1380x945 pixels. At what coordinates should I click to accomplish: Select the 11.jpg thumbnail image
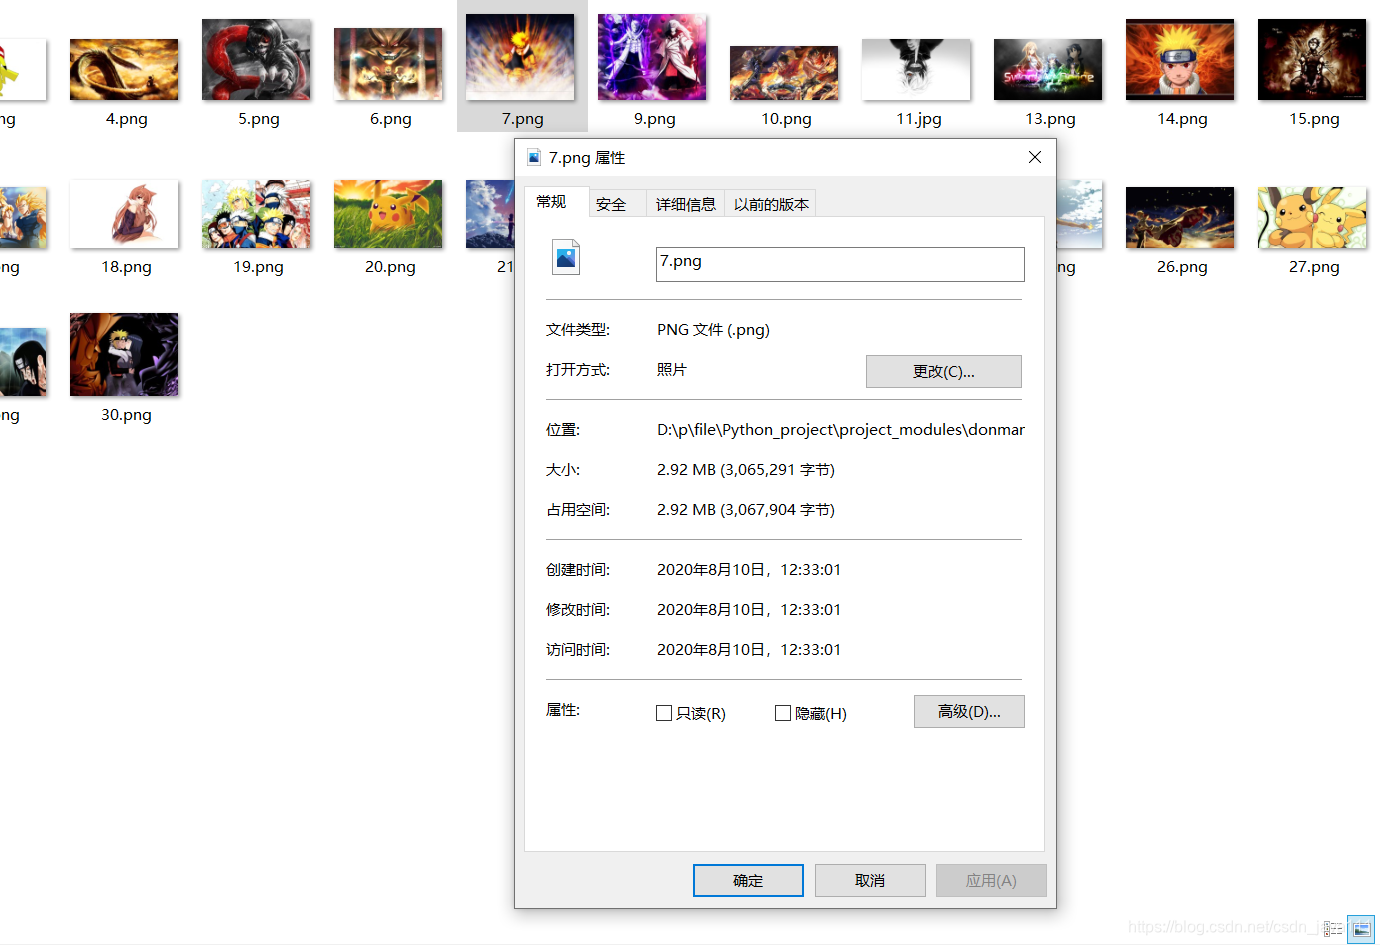916,70
